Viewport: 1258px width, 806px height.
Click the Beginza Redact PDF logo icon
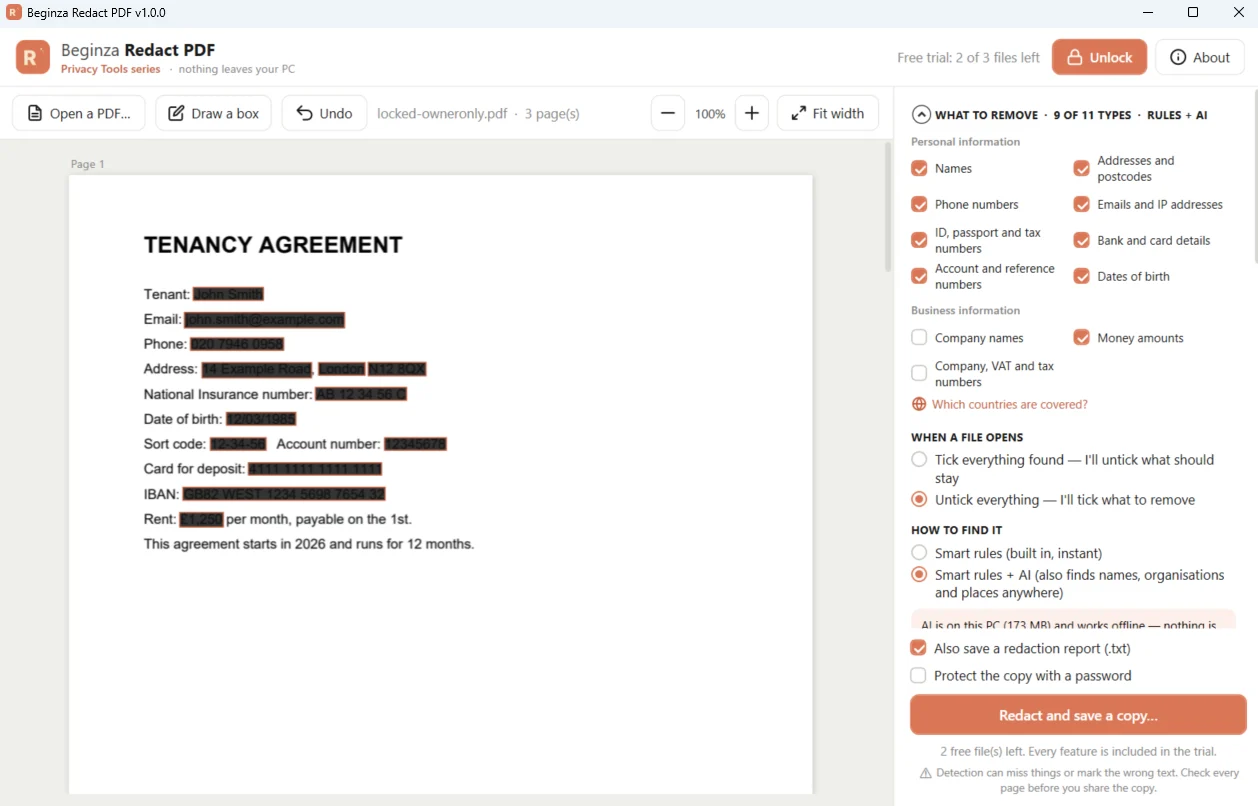click(x=33, y=57)
